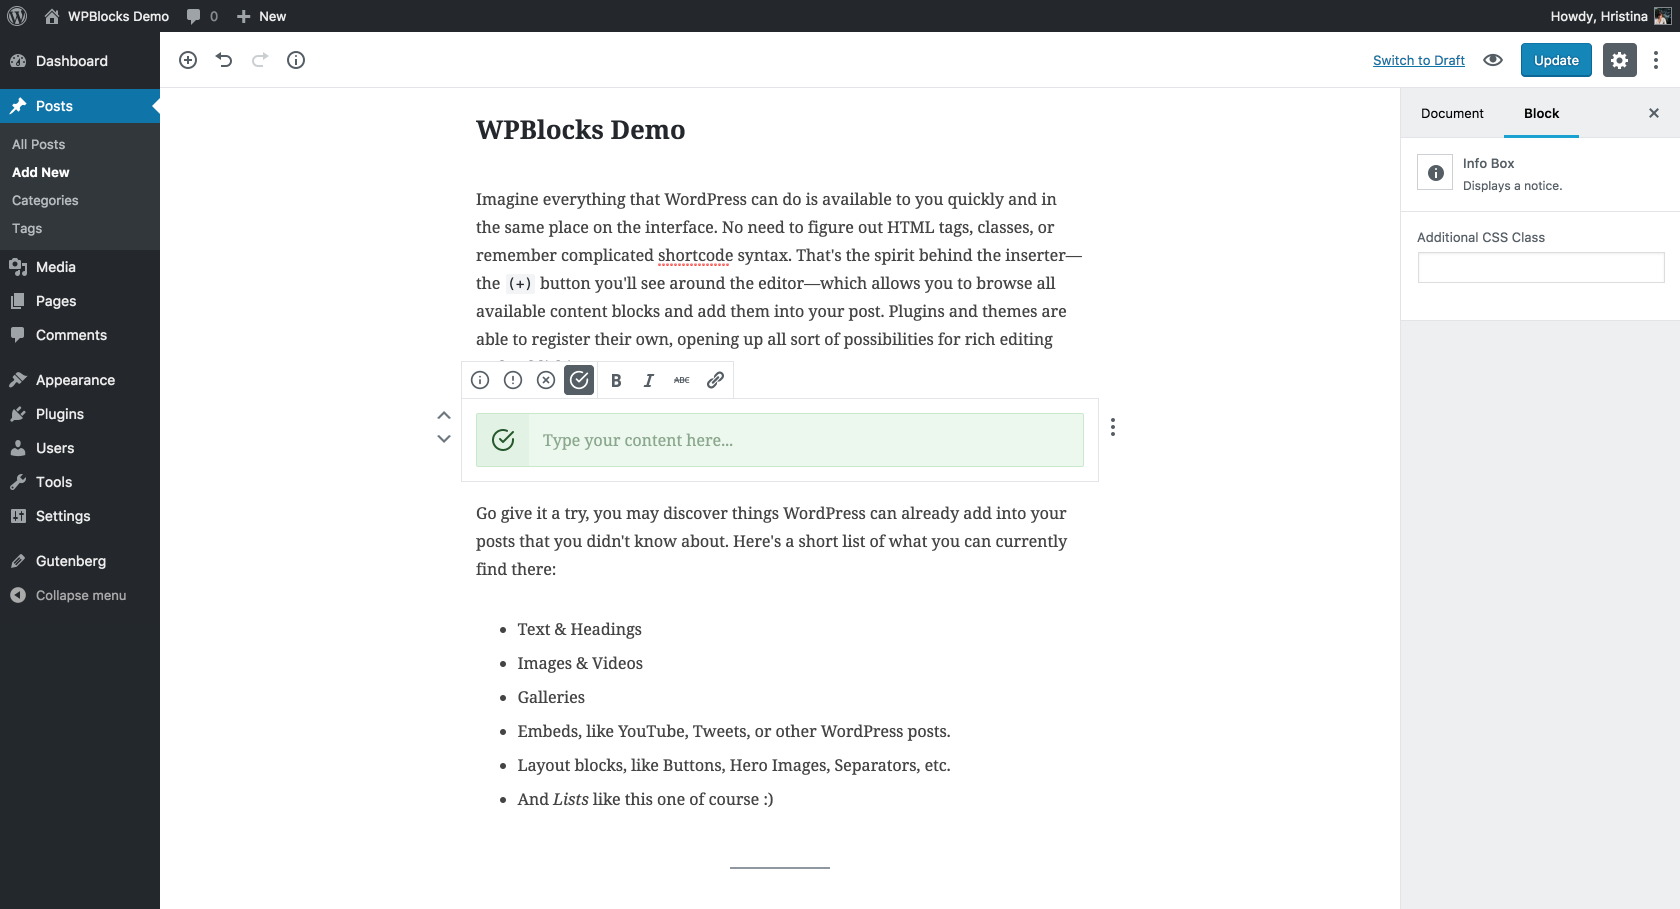The height and width of the screenshot is (909, 1680).
Task: Open the Plugins menu
Action: 80,414
